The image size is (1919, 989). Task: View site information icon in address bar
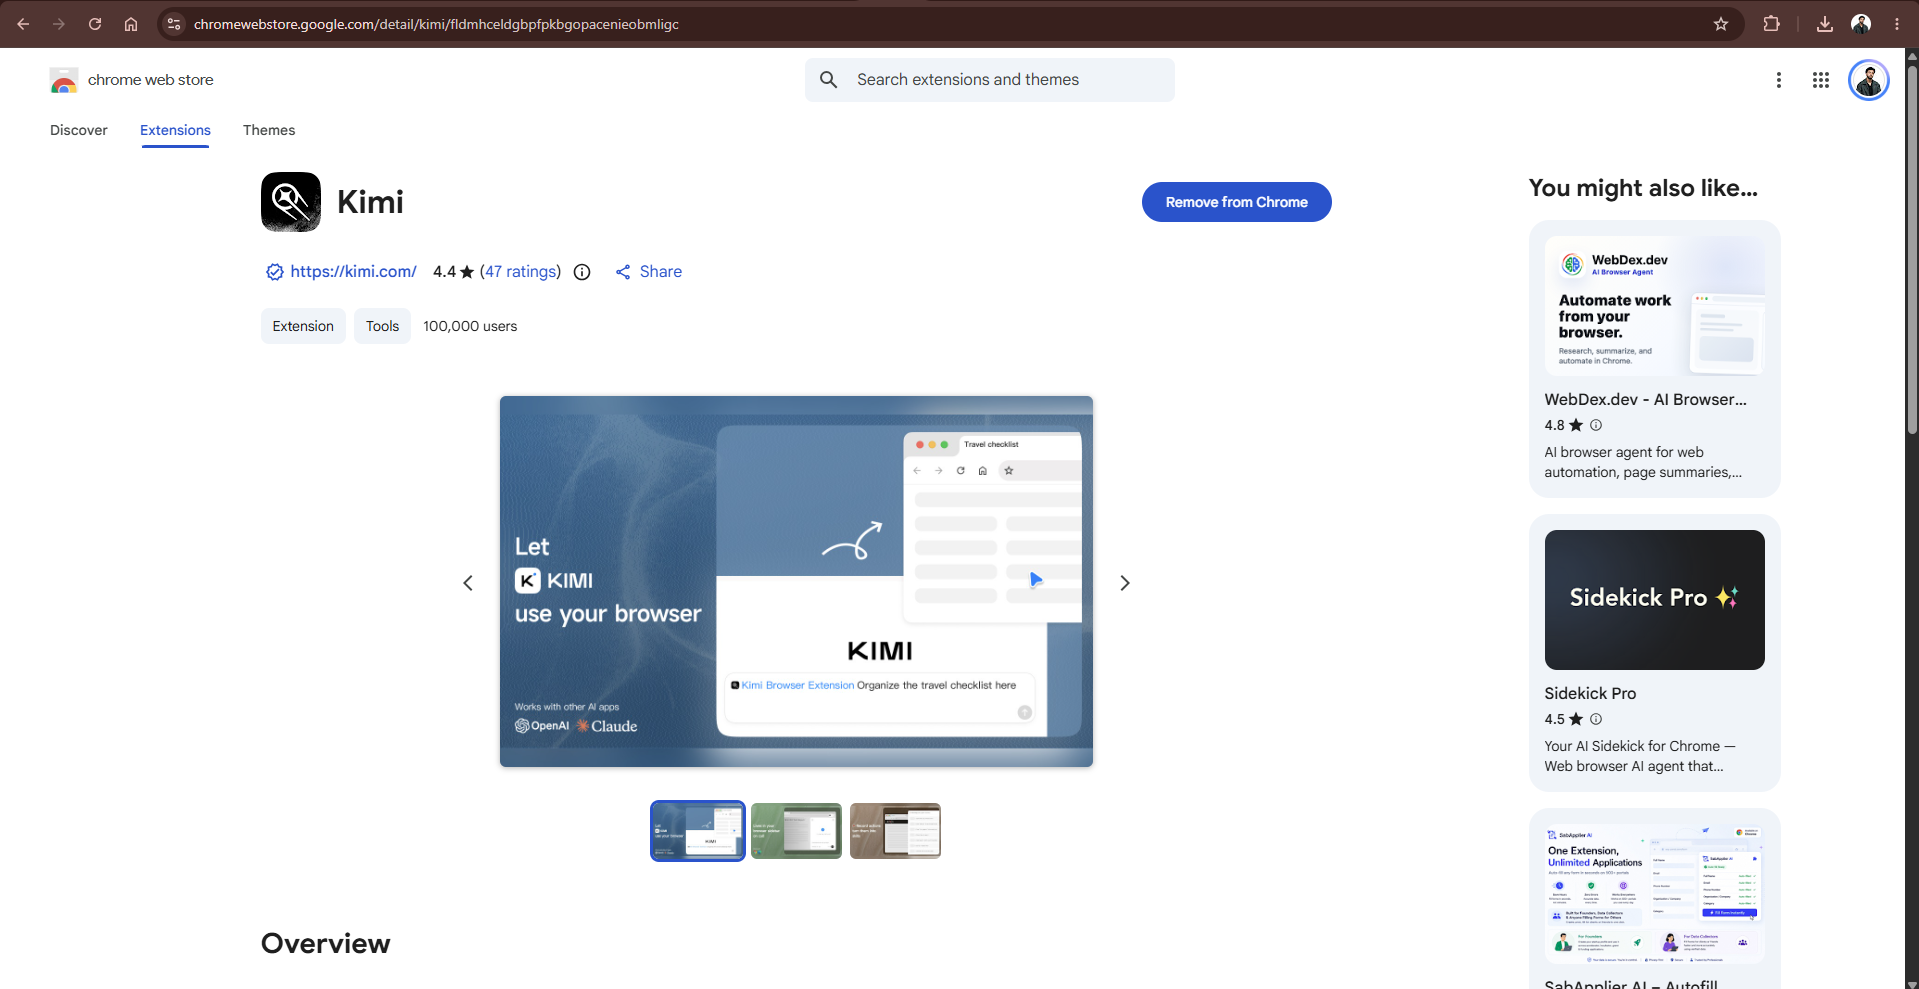(x=174, y=24)
